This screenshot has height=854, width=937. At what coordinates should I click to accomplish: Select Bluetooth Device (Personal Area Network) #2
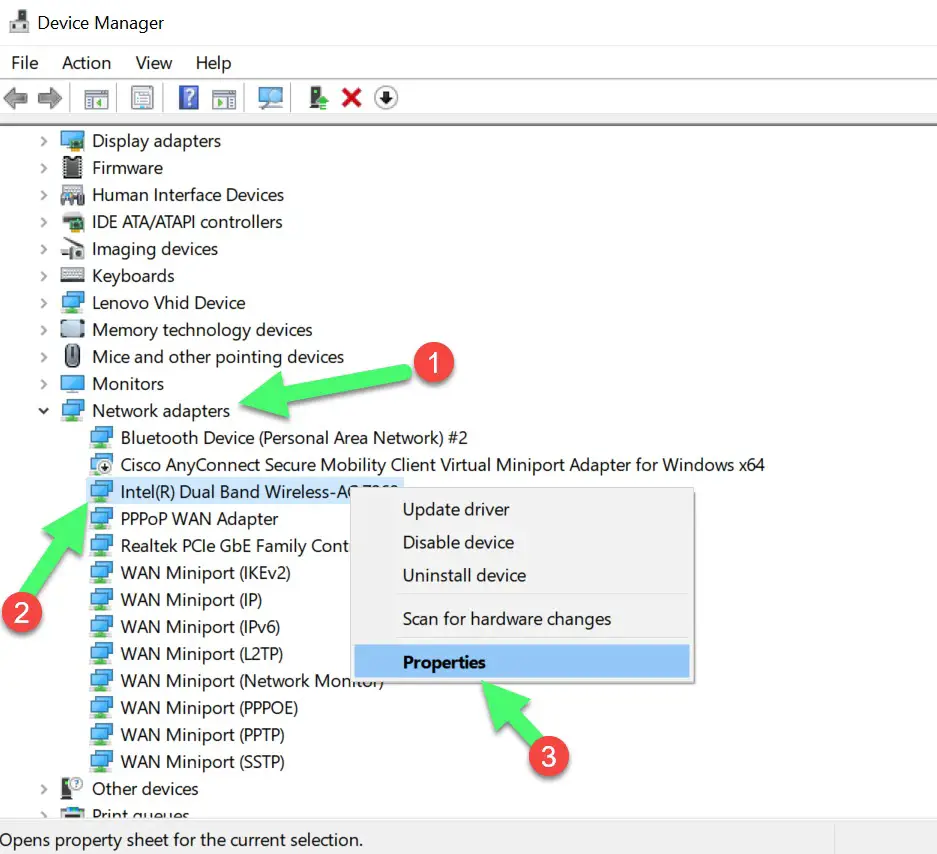[x=293, y=438]
